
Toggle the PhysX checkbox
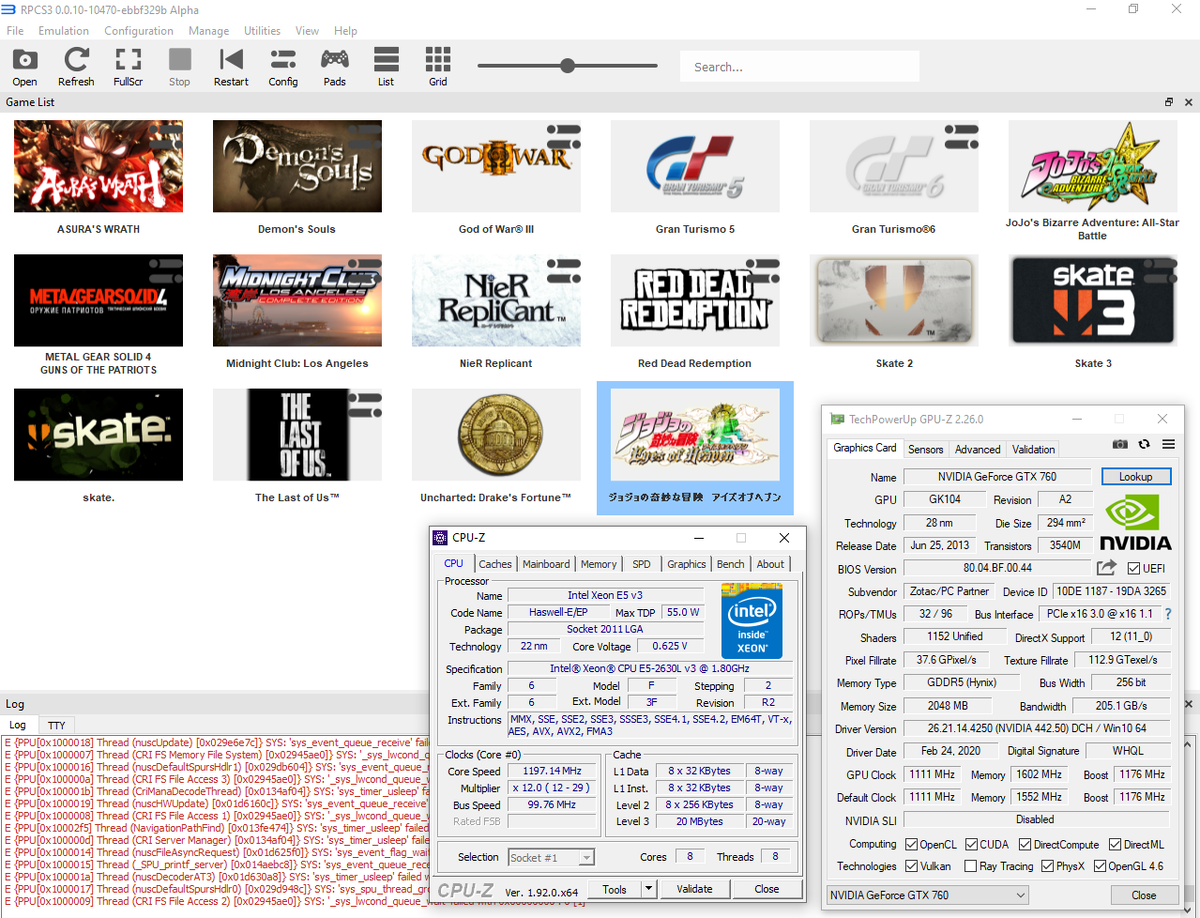coord(1048,866)
